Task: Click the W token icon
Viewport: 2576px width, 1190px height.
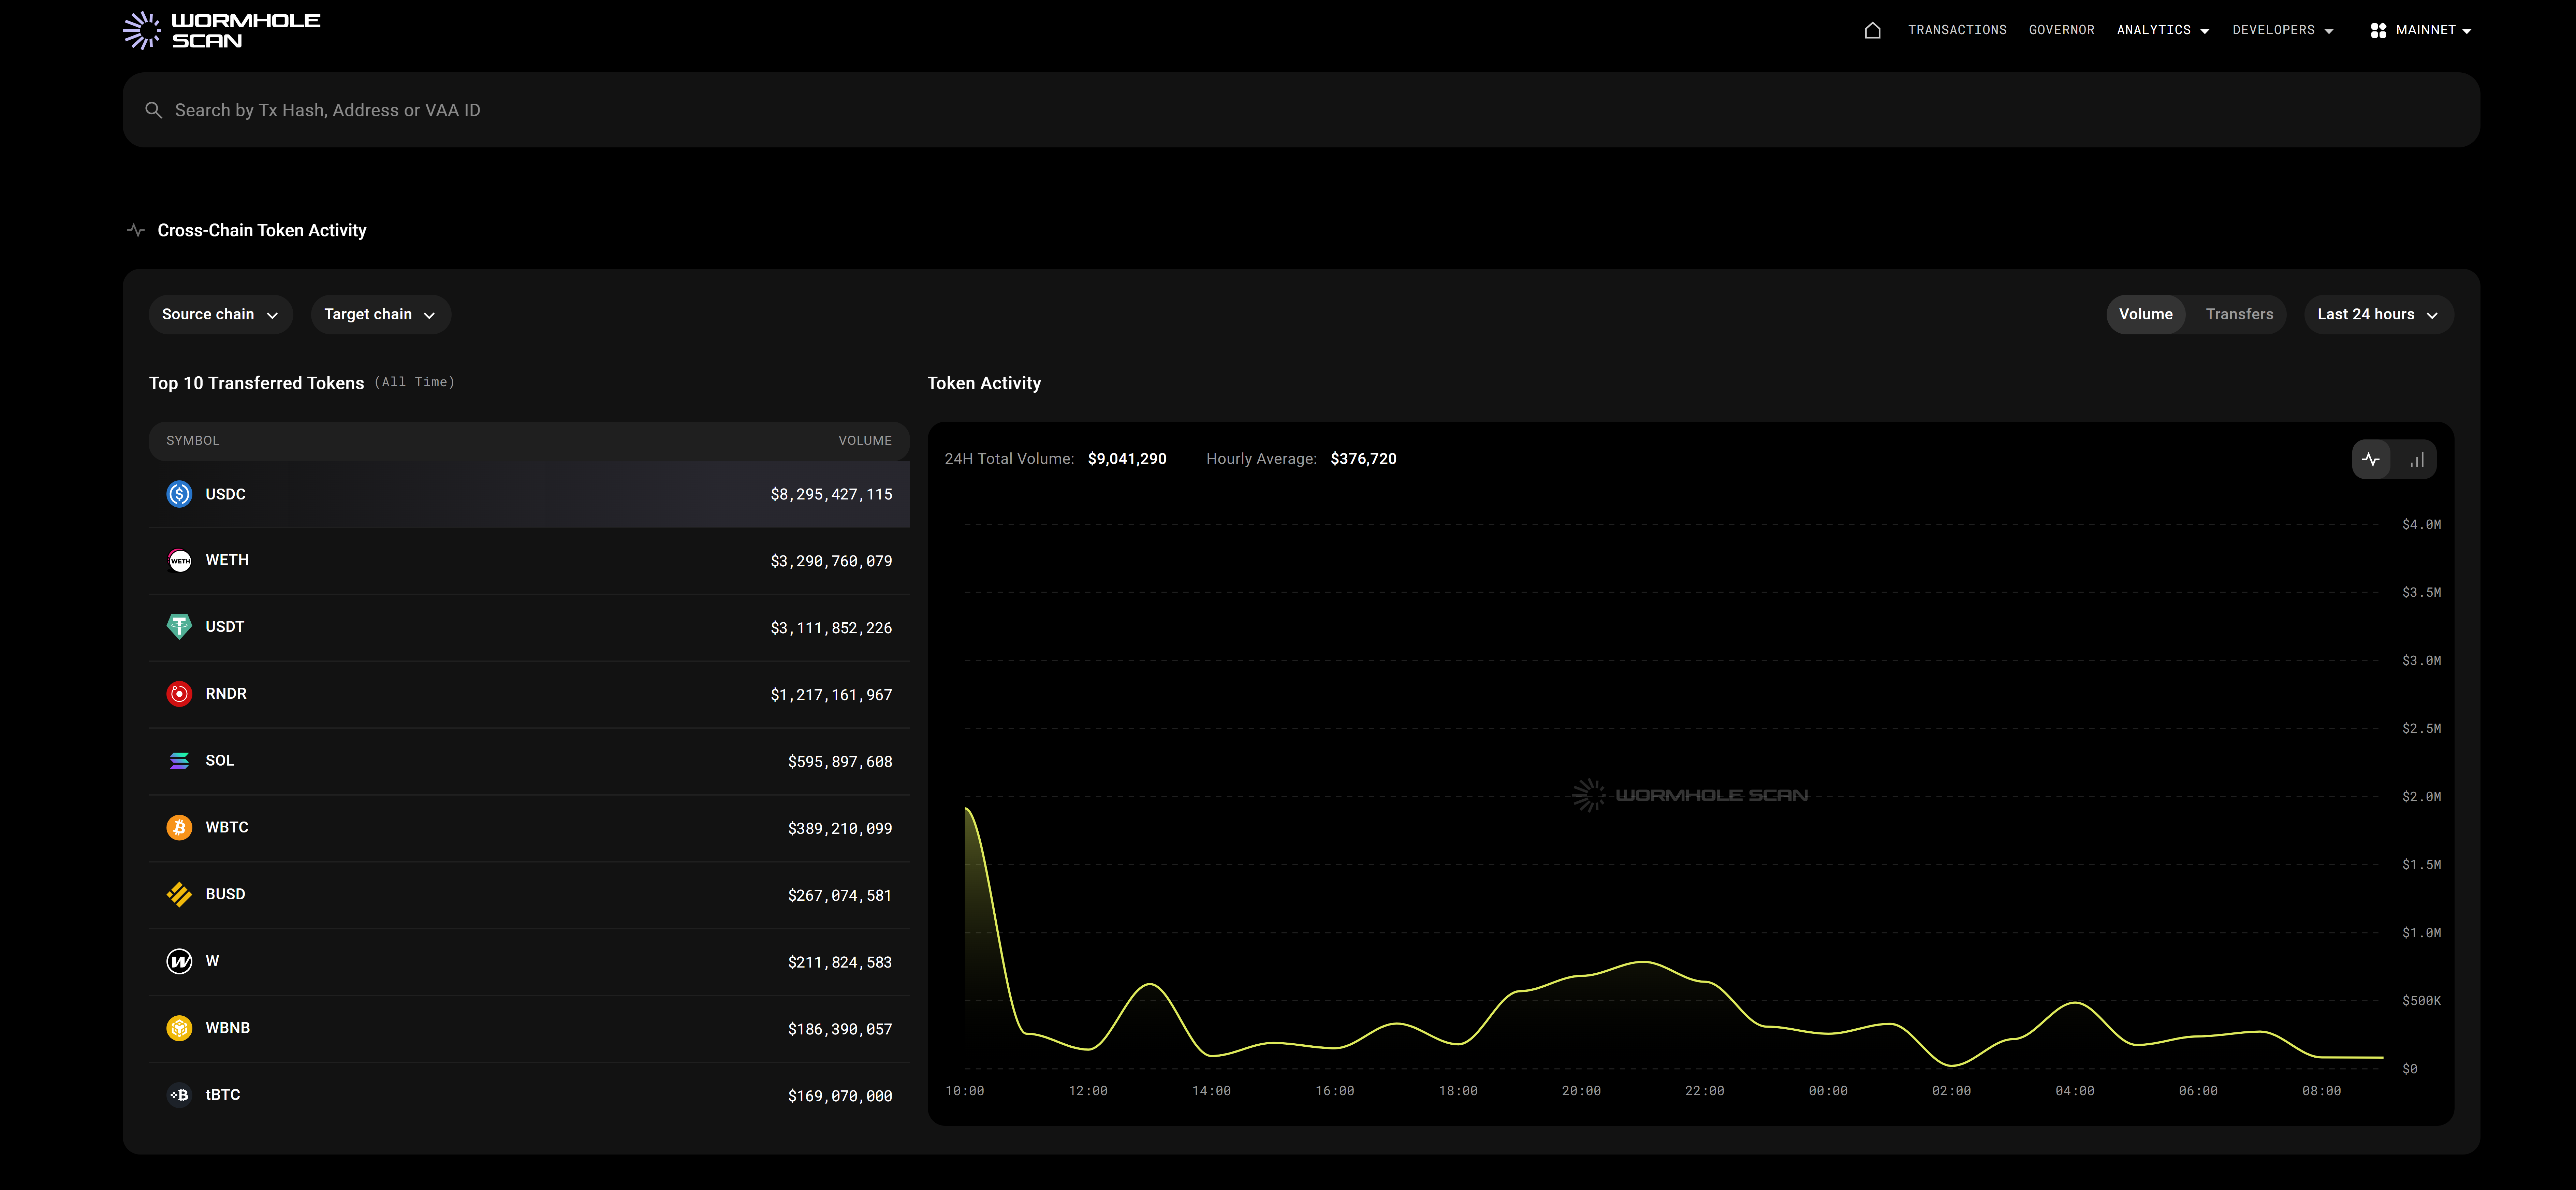Action: coord(179,961)
